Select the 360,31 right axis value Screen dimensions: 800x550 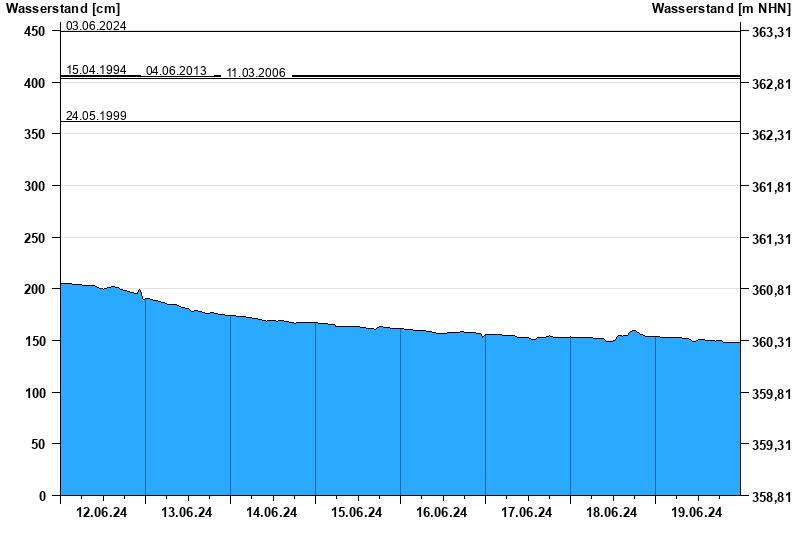tap(770, 342)
